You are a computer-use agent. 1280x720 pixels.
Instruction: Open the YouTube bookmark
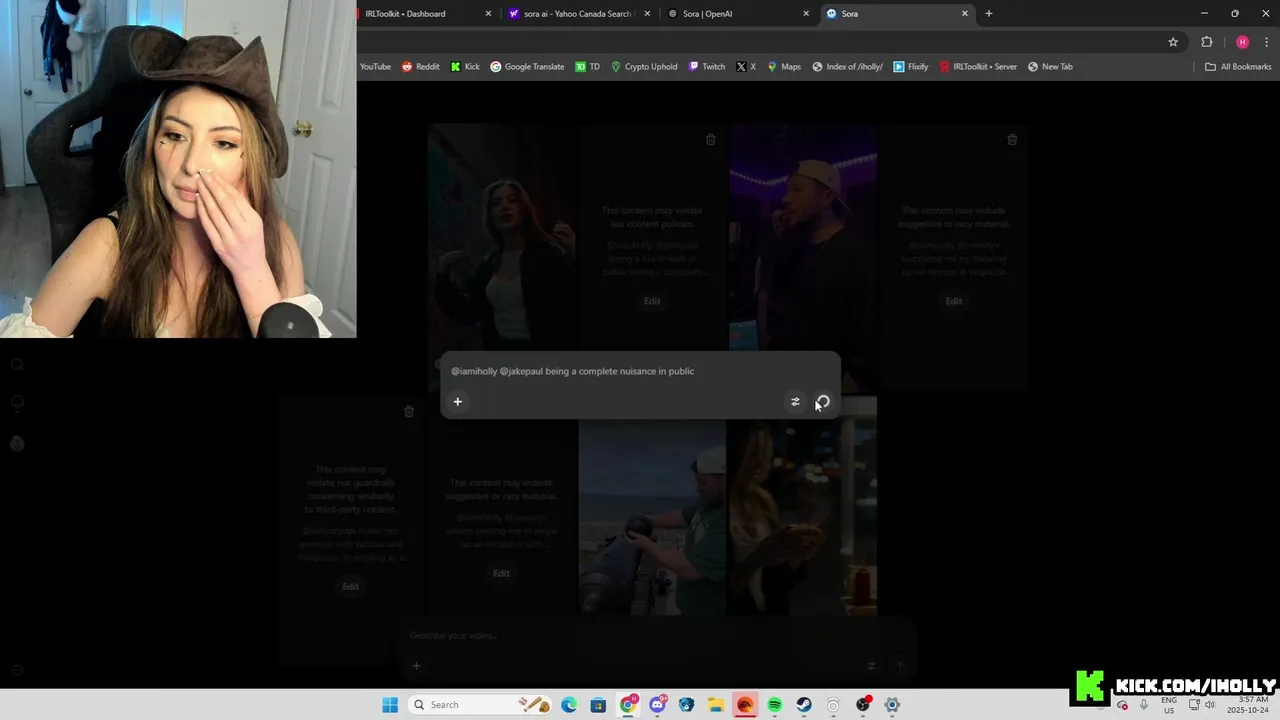tap(375, 67)
